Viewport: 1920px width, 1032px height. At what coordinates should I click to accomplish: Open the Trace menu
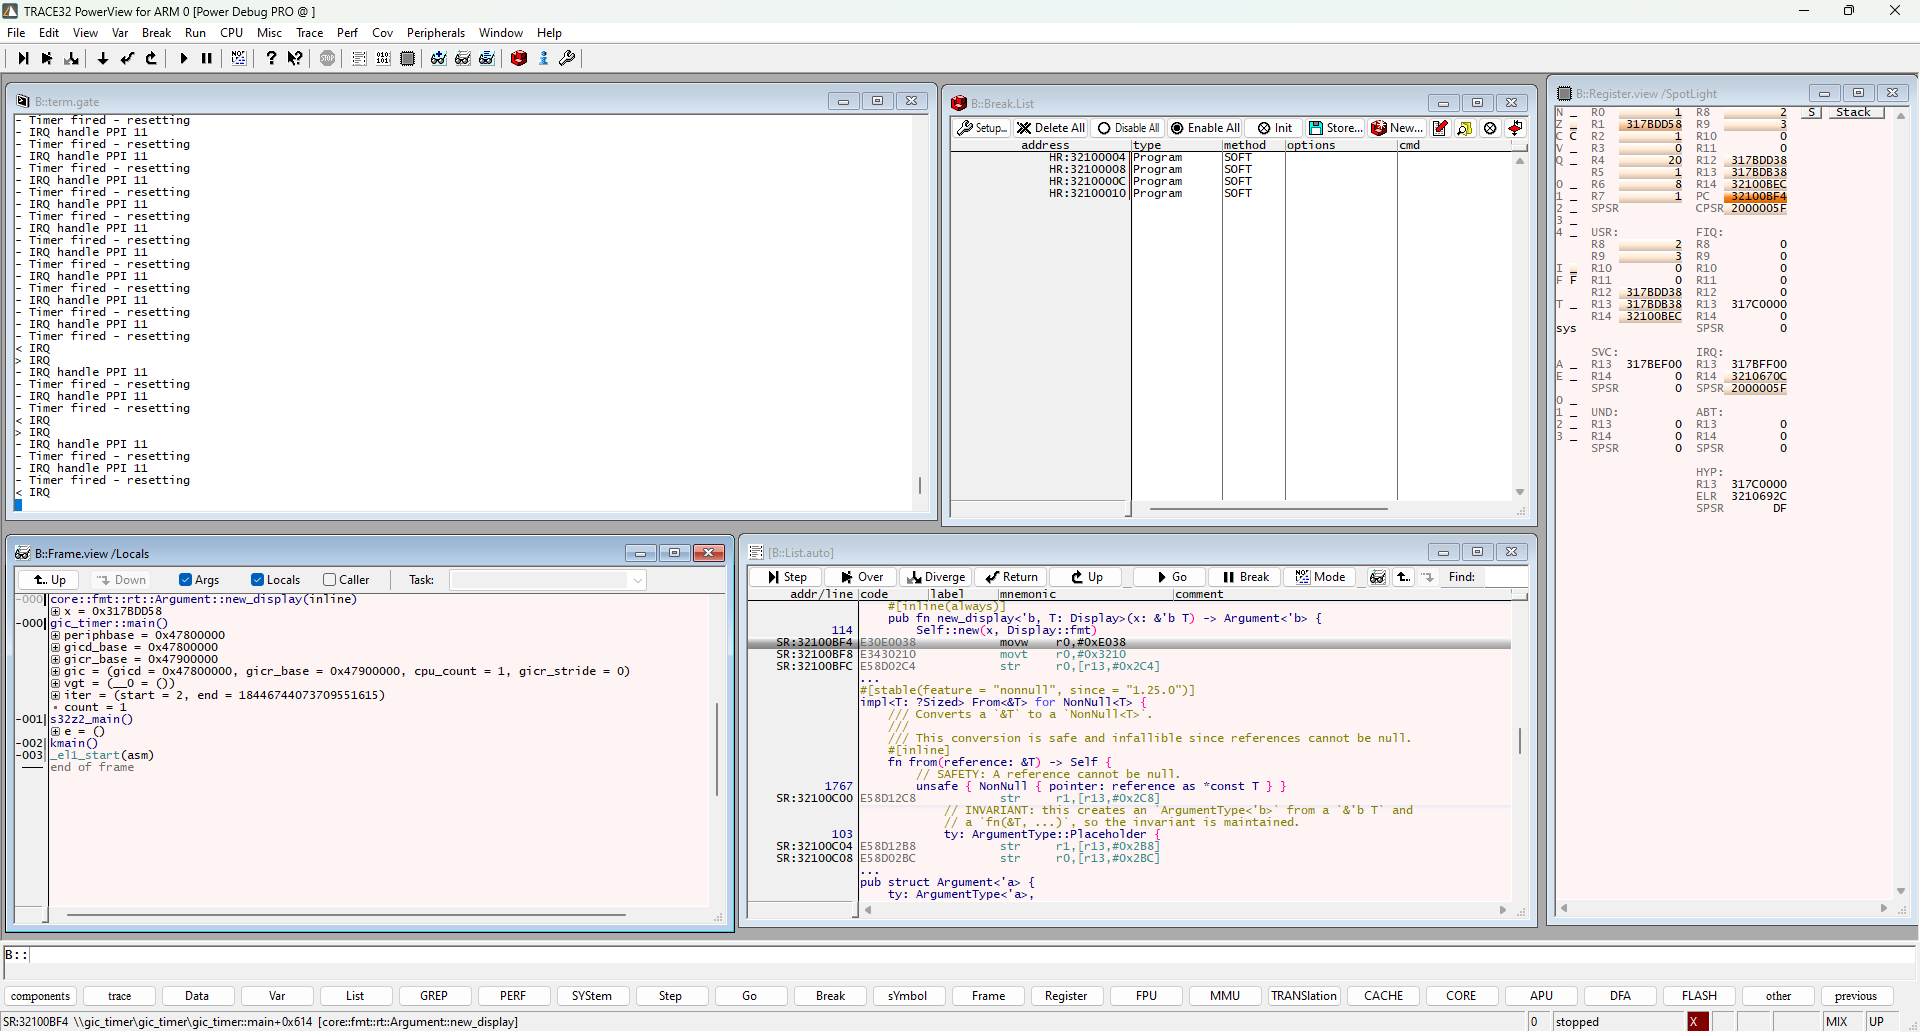309,32
